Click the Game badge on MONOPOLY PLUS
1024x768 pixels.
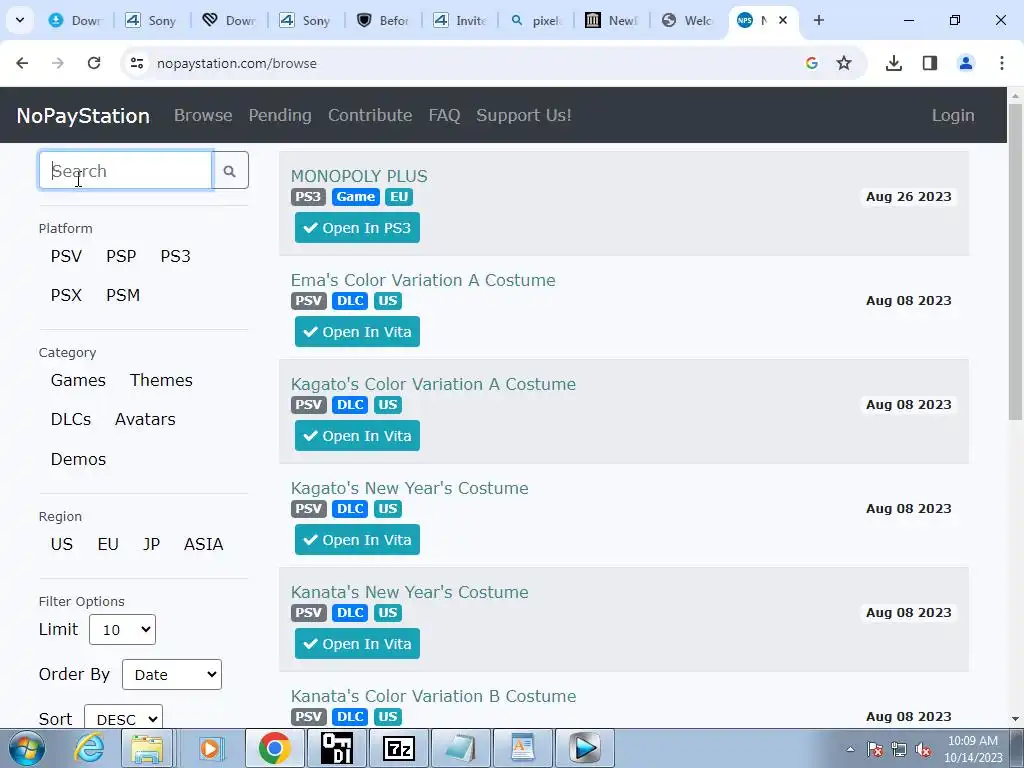coord(356,197)
